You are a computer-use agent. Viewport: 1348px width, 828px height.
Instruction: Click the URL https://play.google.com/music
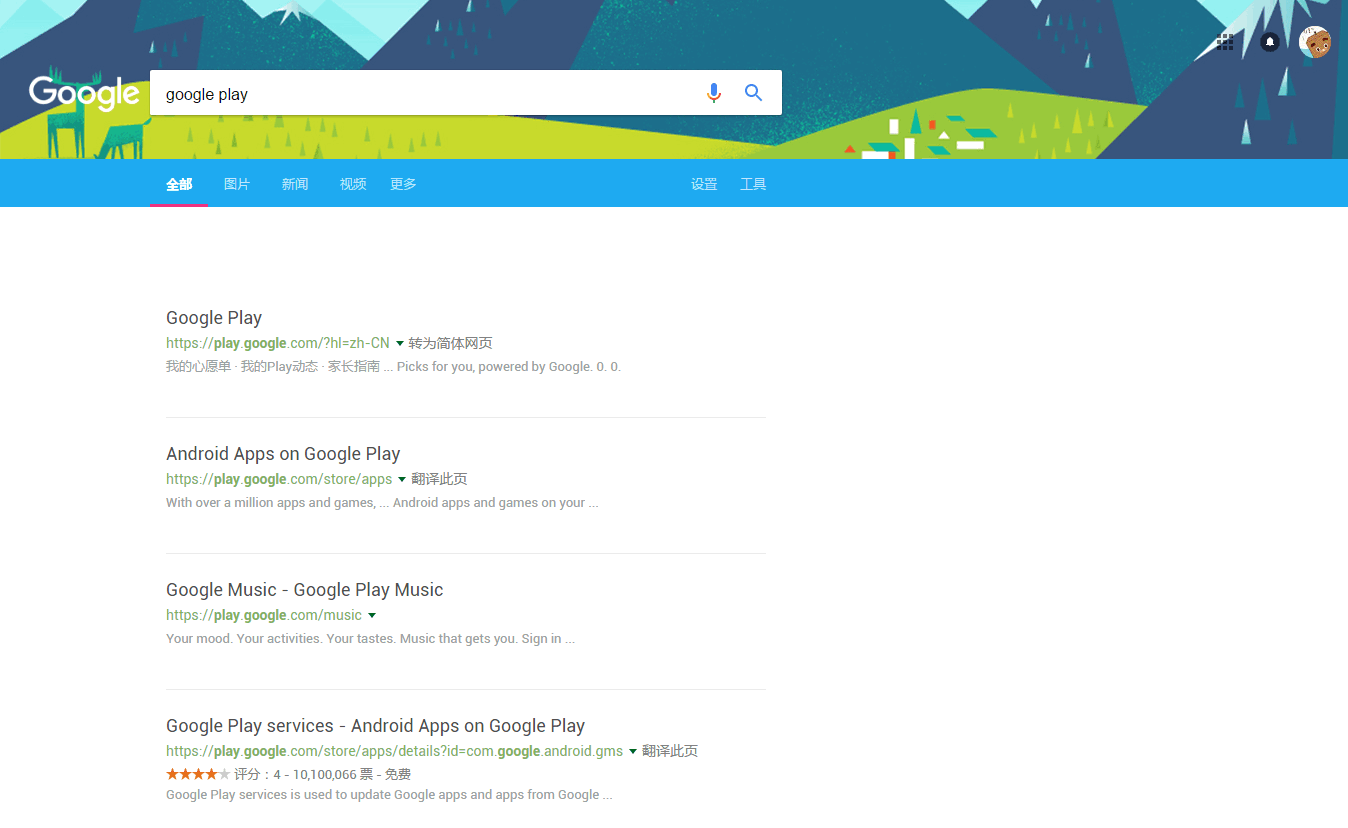pos(264,615)
